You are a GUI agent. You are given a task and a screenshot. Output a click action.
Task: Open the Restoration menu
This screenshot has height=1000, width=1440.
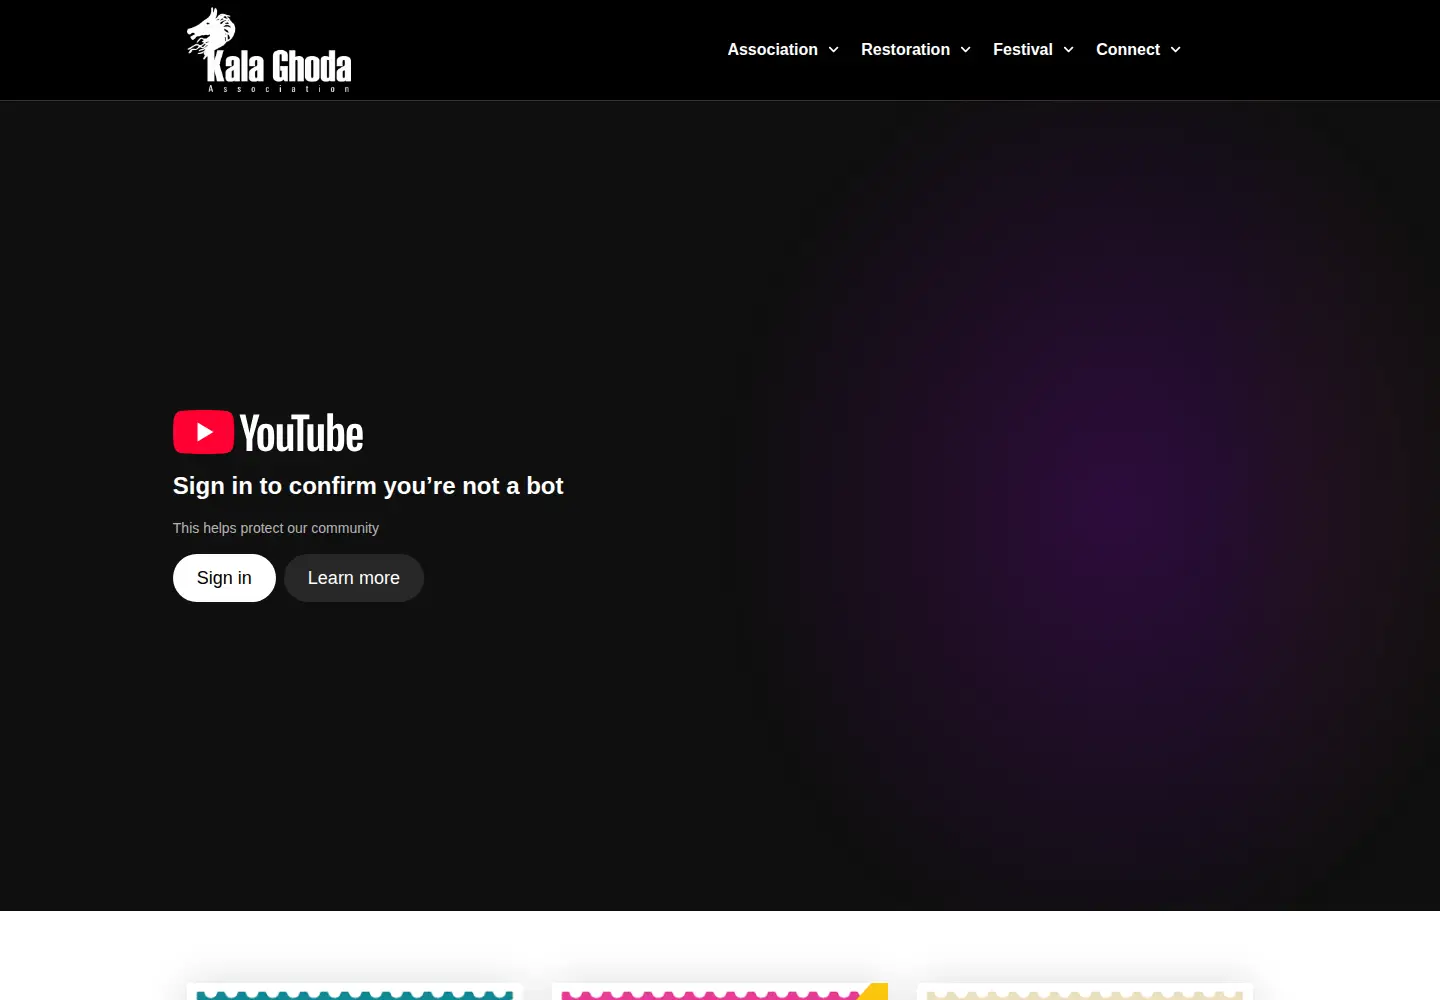[x=905, y=50]
